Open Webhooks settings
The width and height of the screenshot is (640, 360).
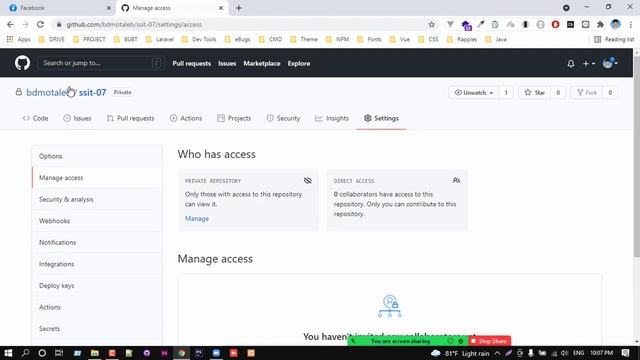(x=97, y=221)
